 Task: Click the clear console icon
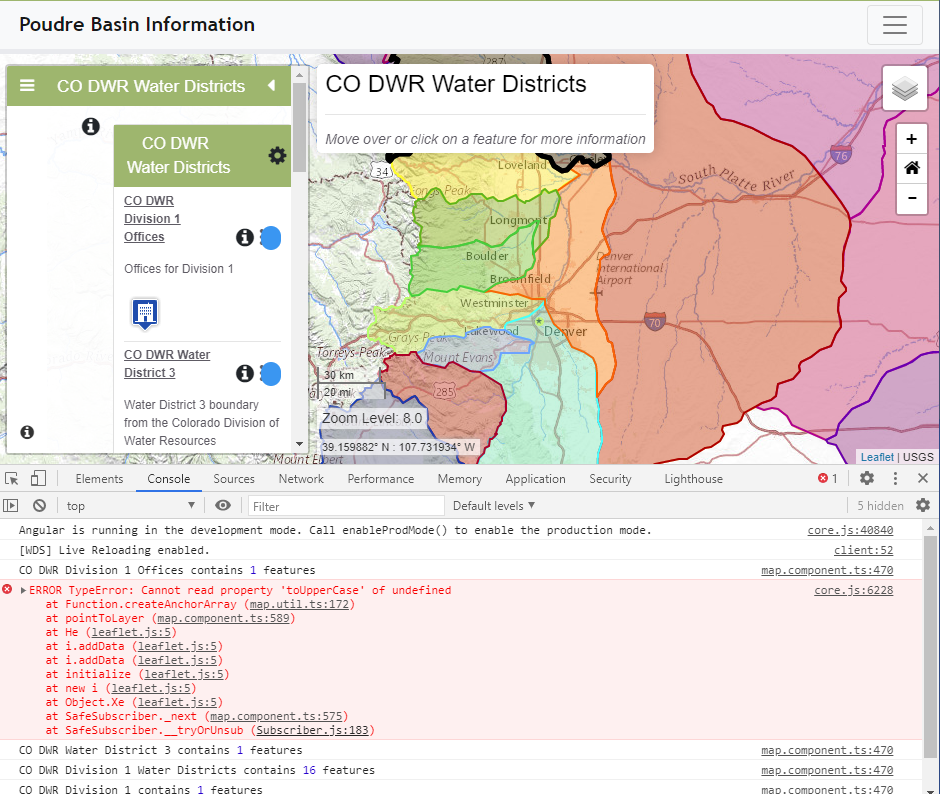tap(39, 505)
